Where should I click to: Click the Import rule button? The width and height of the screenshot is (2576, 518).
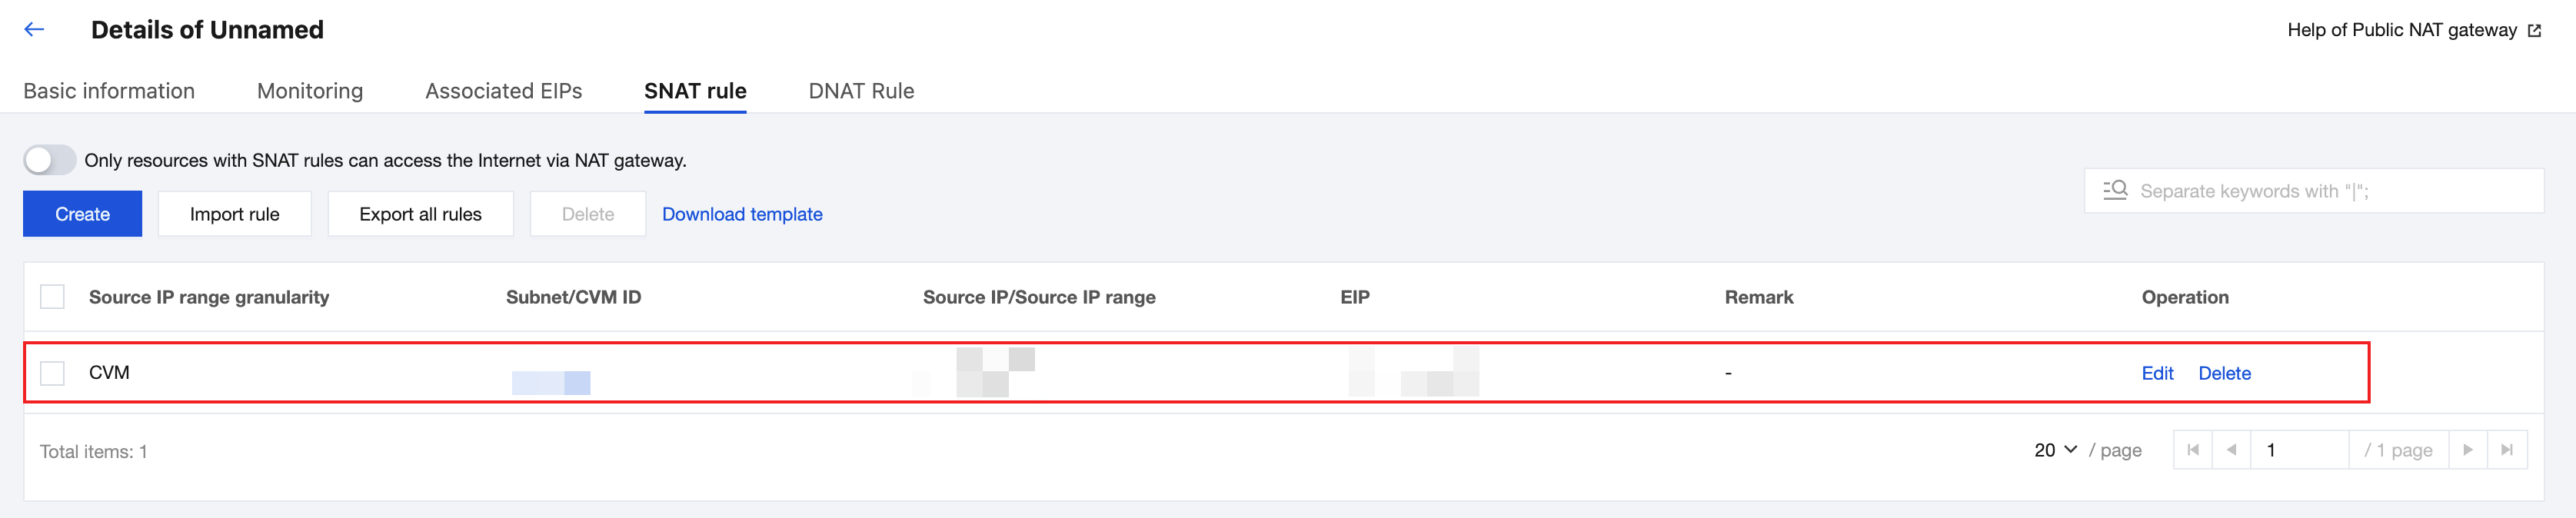tap(234, 214)
